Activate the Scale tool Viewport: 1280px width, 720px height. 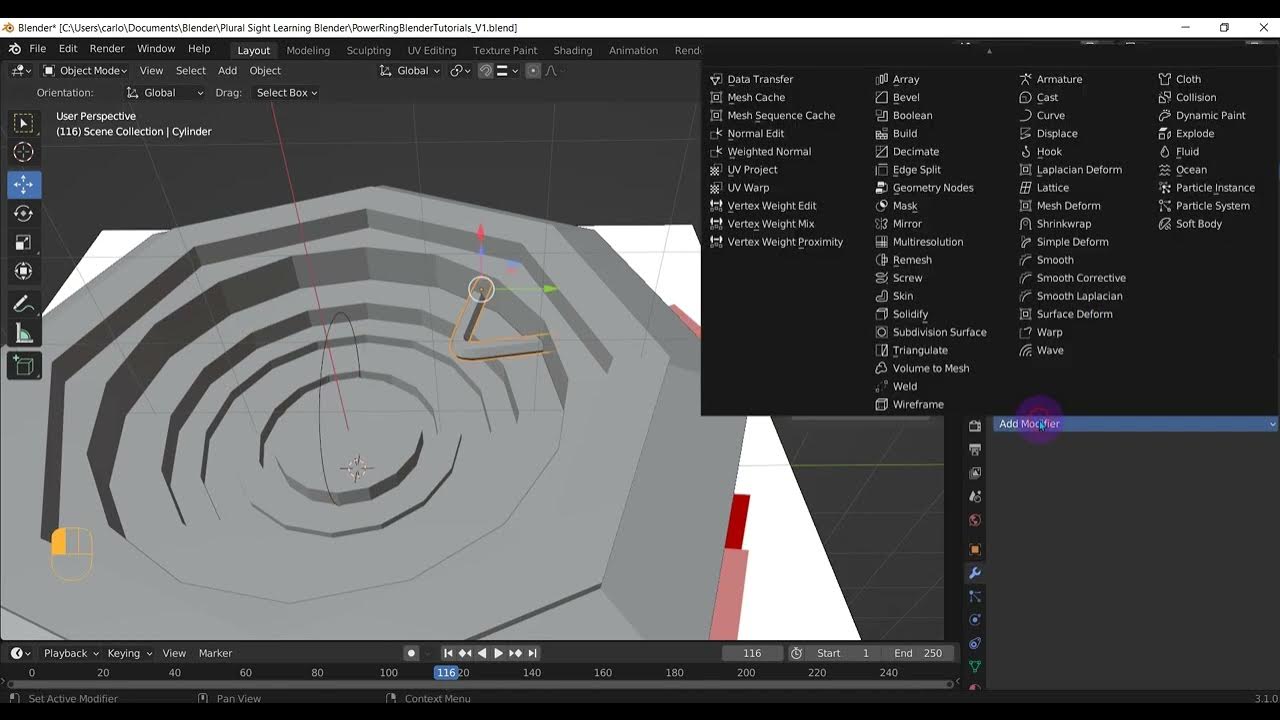(x=23, y=242)
